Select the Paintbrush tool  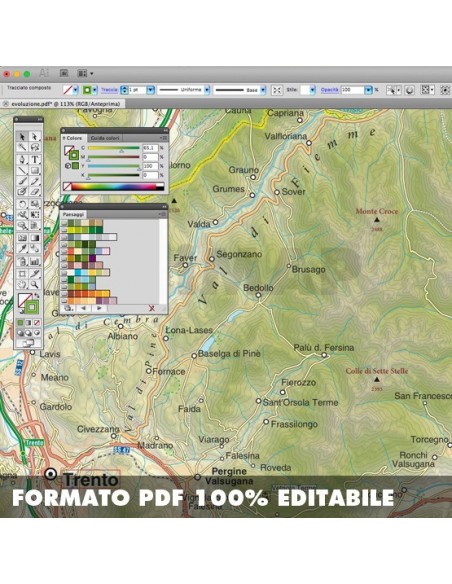point(22,181)
